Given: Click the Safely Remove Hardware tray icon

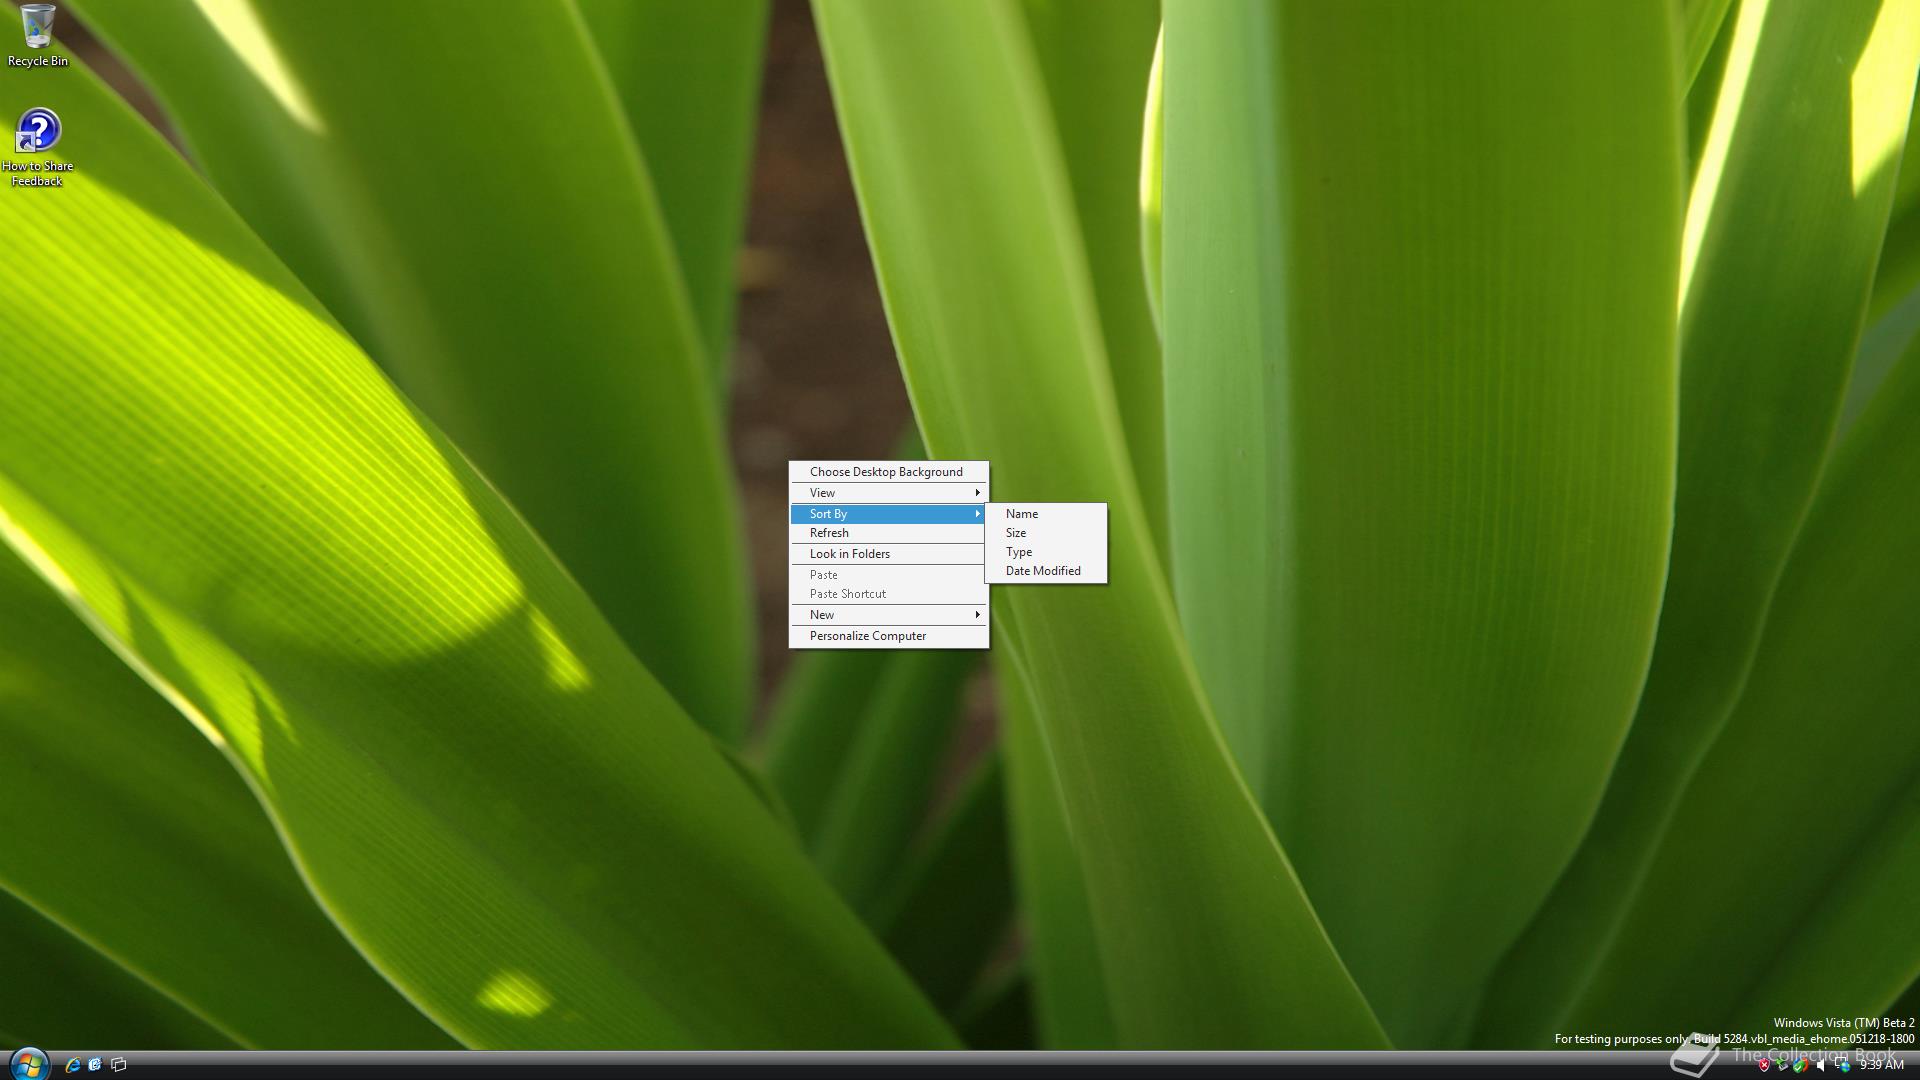Looking at the screenshot, I should coord(1782,1064).
